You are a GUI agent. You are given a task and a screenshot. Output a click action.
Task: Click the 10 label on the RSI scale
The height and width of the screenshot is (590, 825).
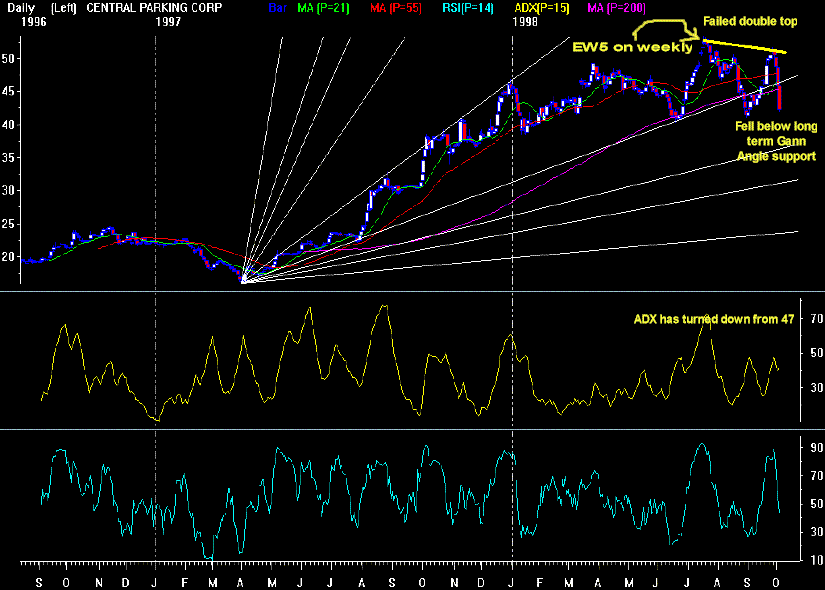pos(817,560)
